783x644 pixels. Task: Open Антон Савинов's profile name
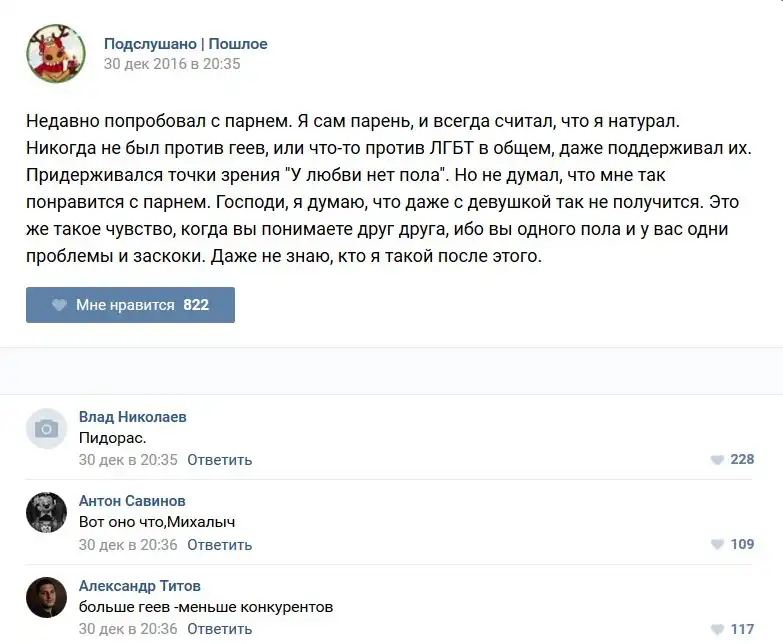click(x=132, y=501)
